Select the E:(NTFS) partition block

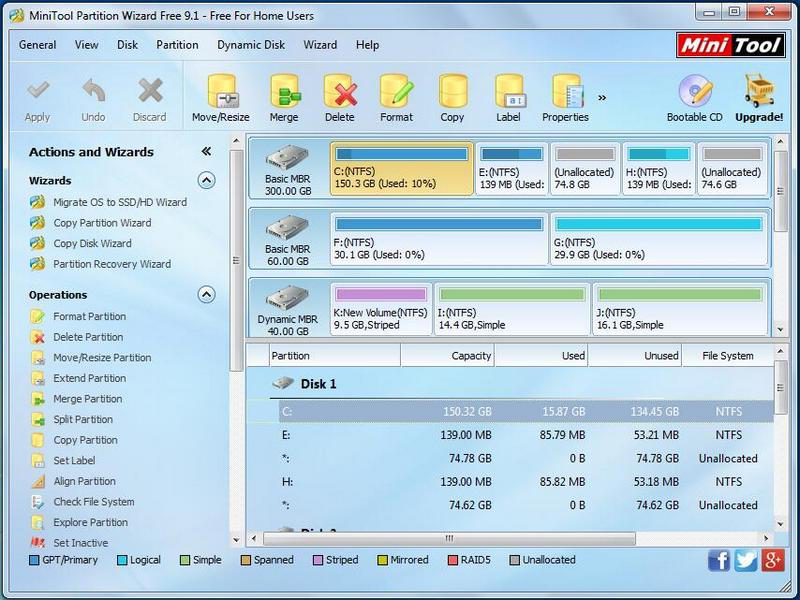pos(512,168)
